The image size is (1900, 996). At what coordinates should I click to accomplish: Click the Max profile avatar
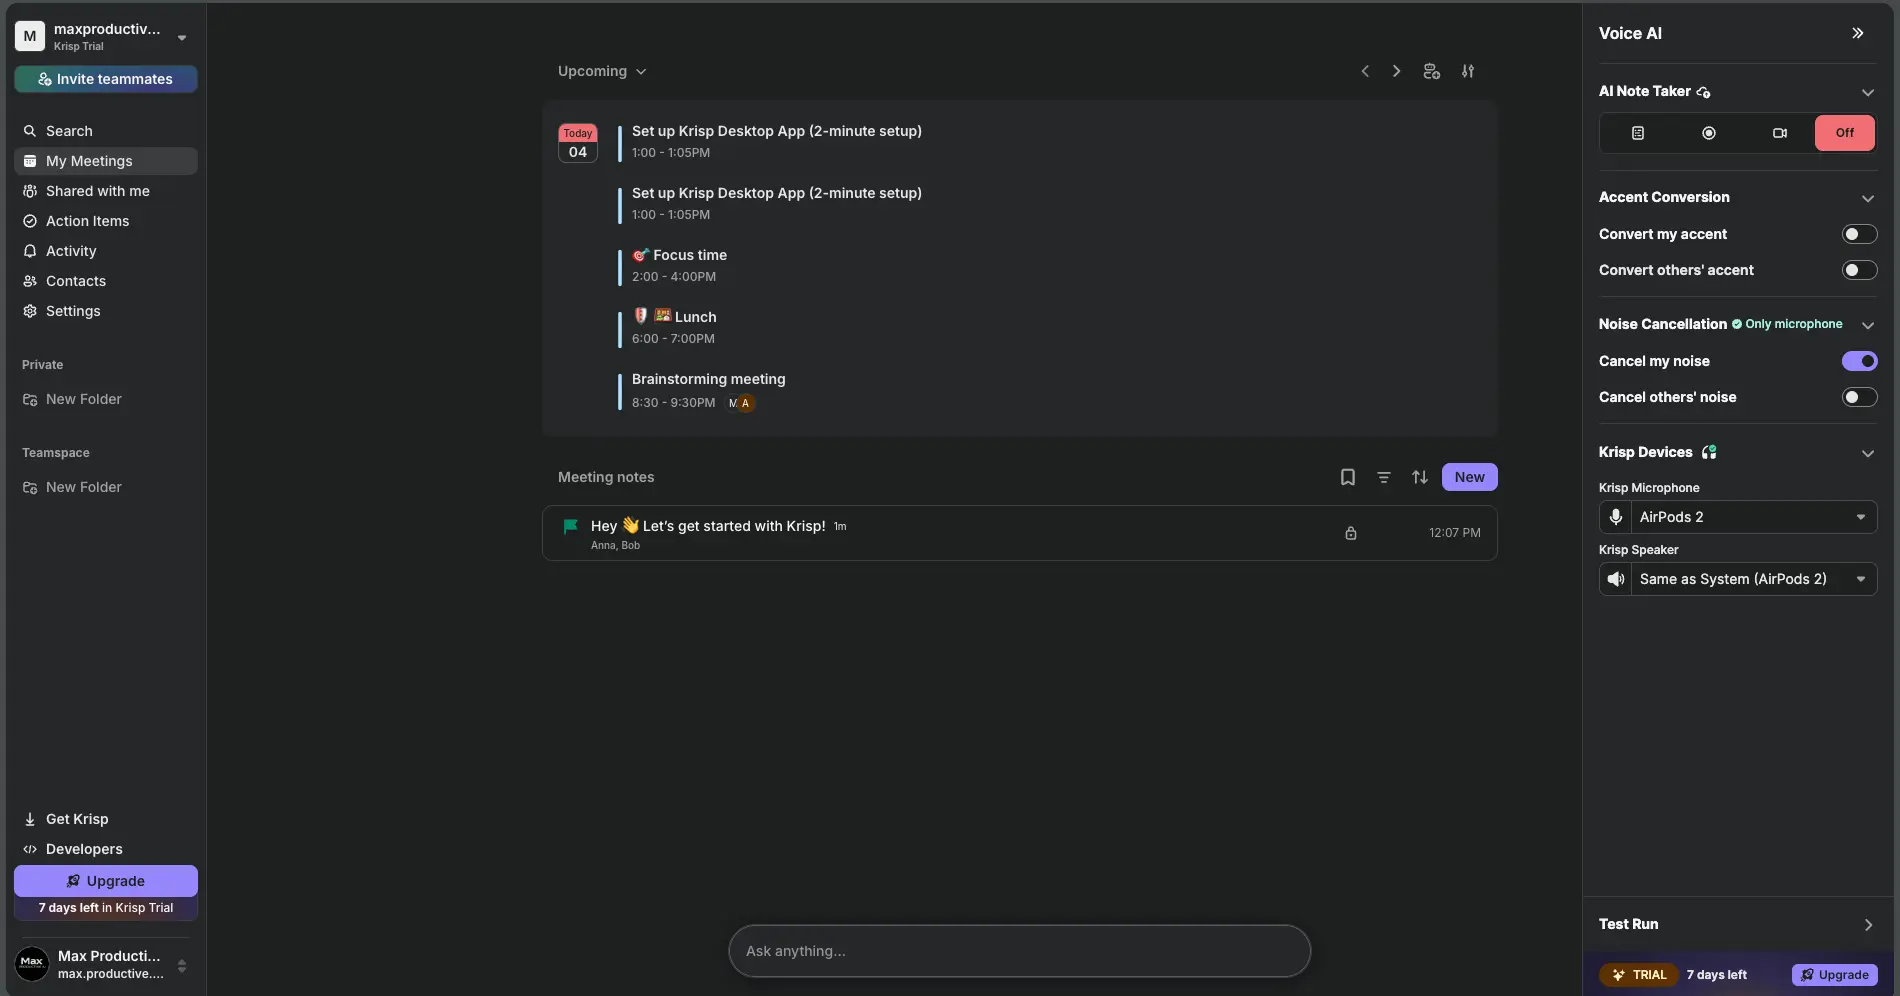coord(32,964)
